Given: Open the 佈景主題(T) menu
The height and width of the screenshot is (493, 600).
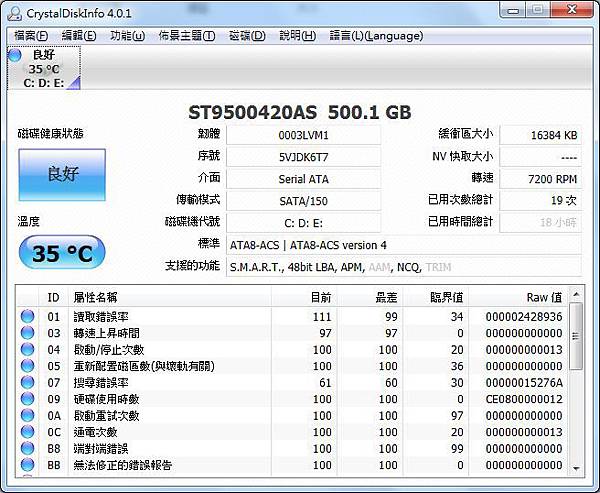Looking at the screenshot, I should pyautogui.click(x=187, y=36).
